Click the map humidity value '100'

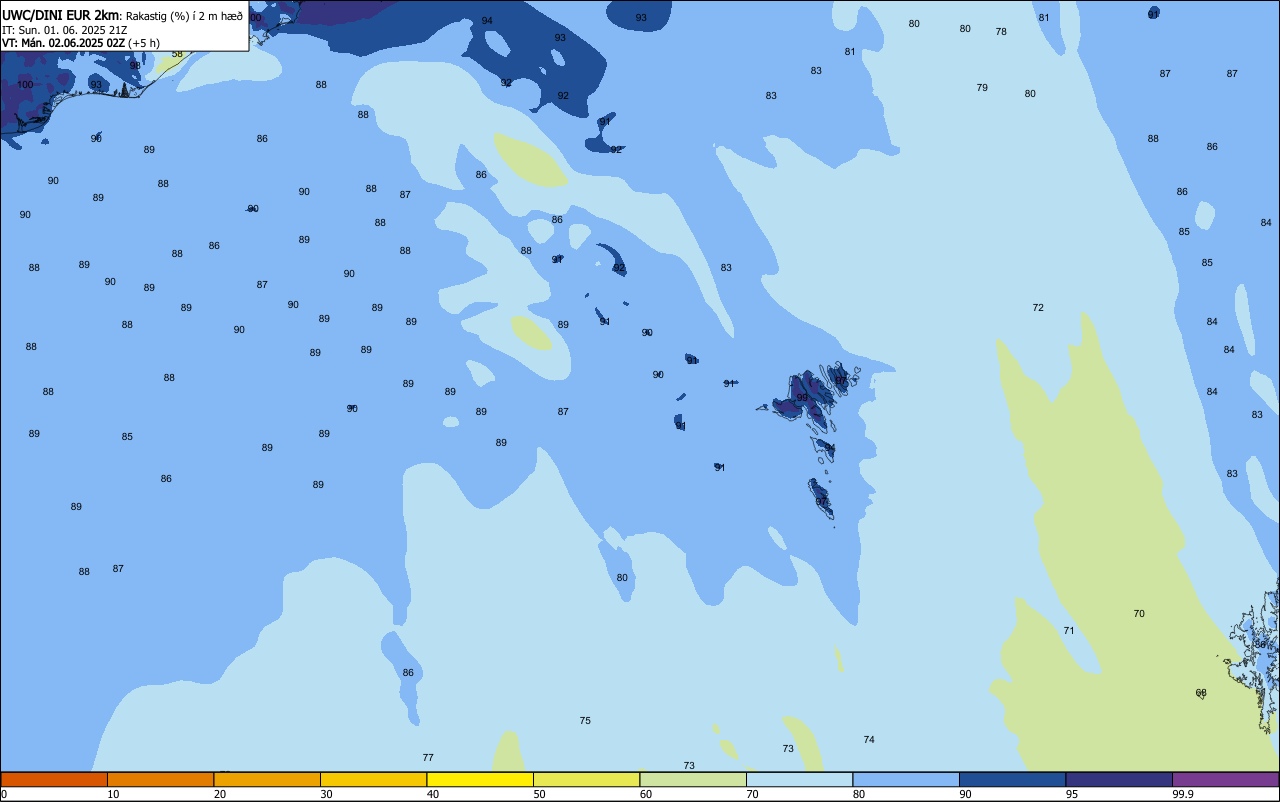(x=25, y=85)
